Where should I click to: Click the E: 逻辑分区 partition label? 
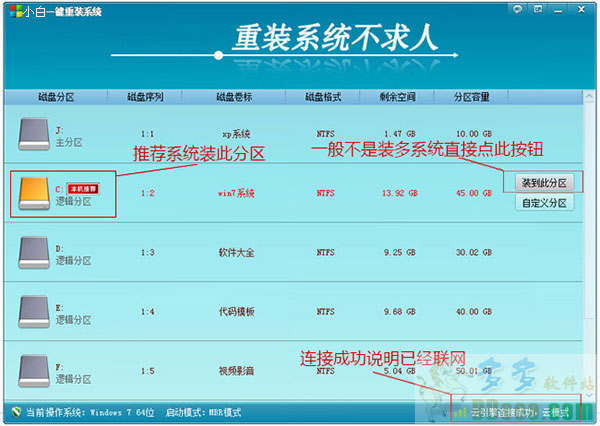pos(73,315)
